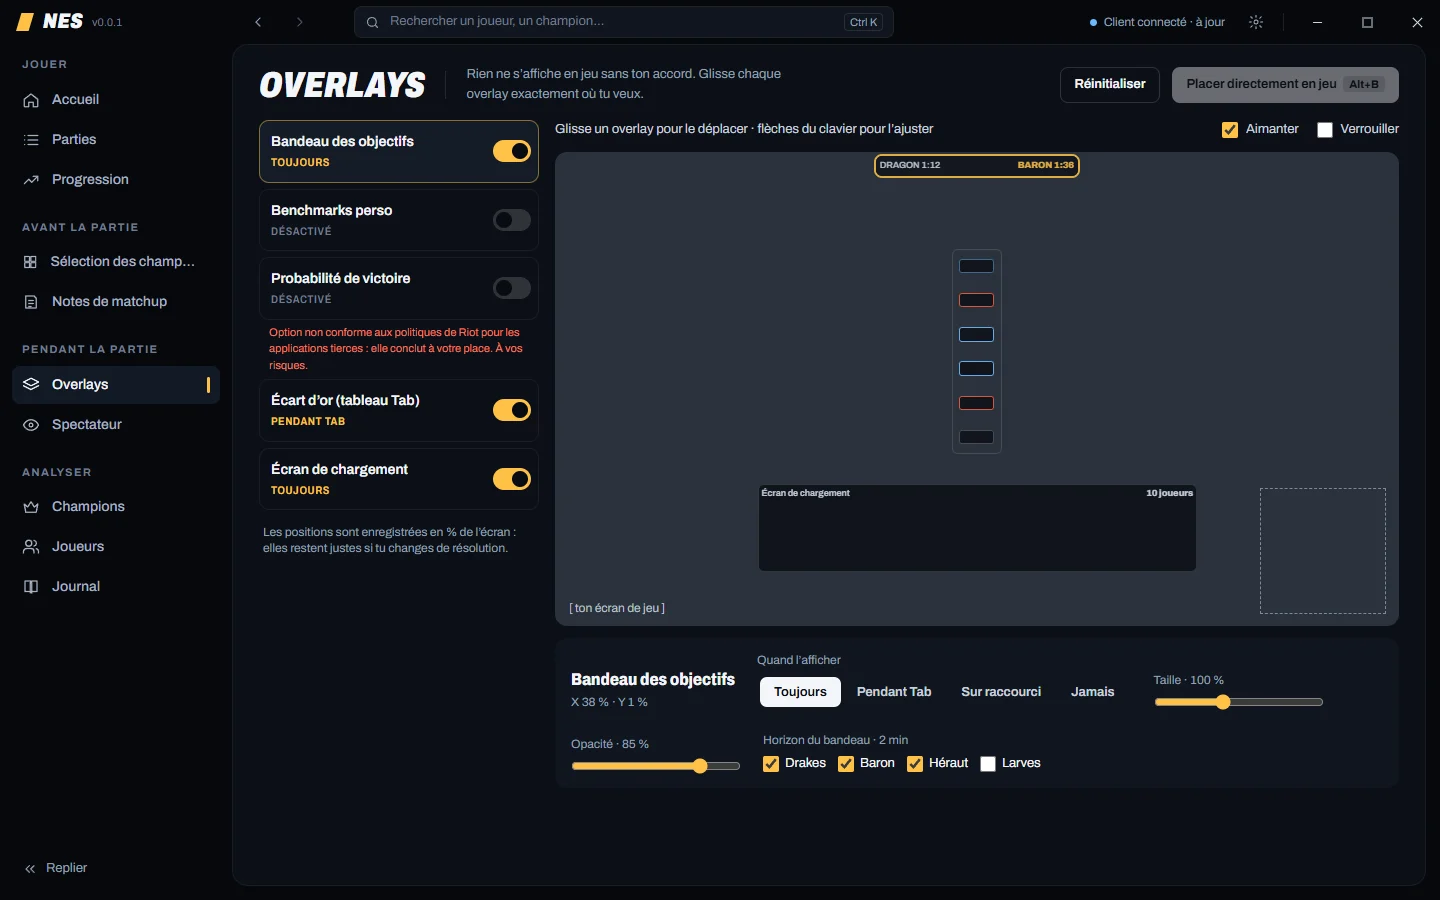Toggle theme with the sun icon

[1256, 22]
